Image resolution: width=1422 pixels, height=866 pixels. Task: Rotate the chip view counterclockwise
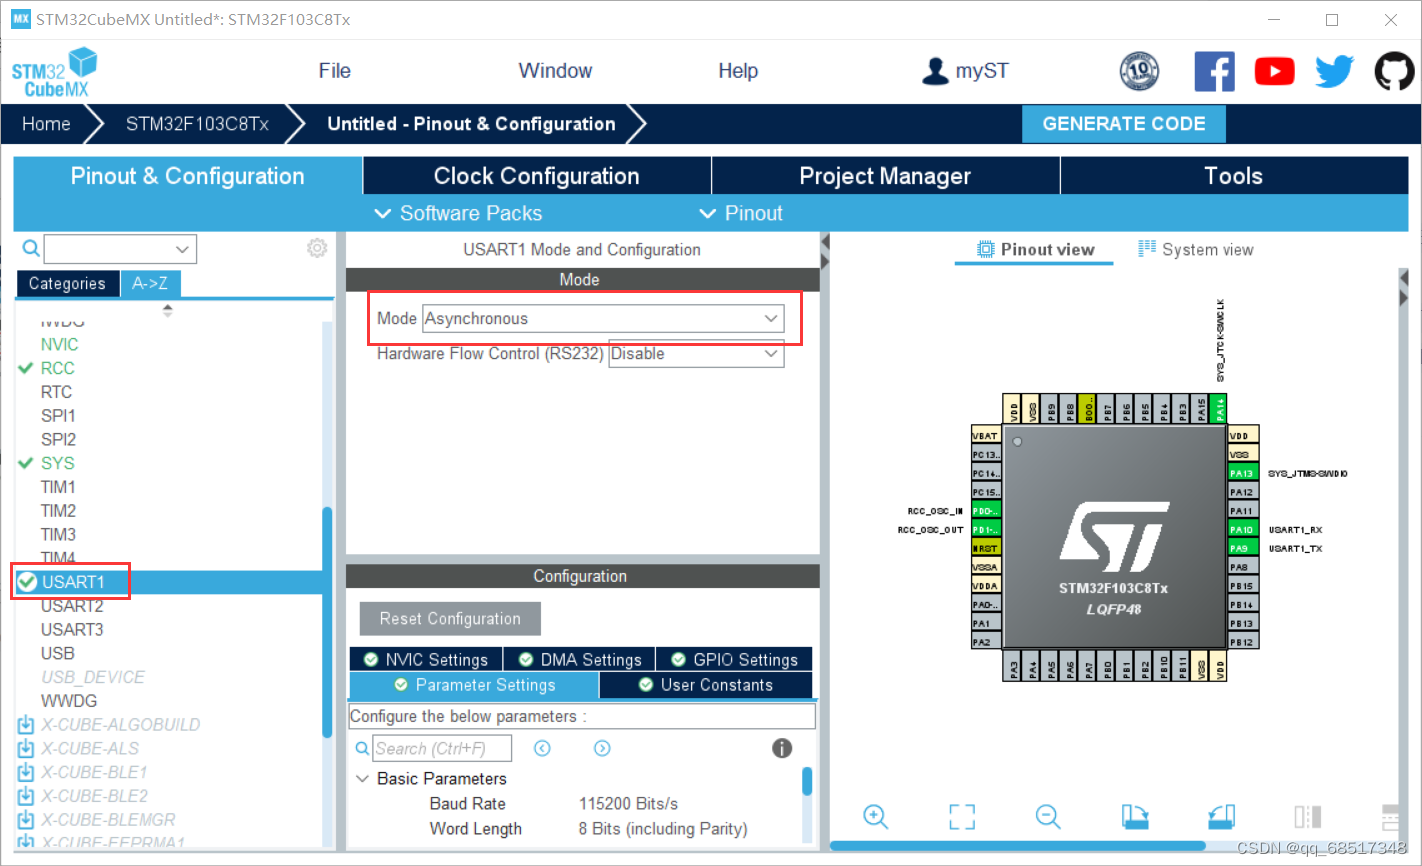(x=1220, y=816)
